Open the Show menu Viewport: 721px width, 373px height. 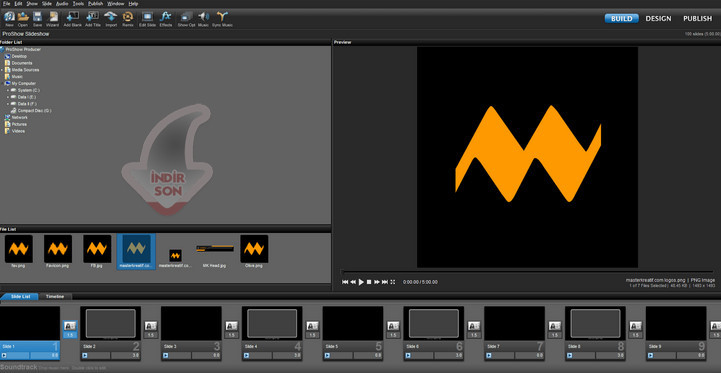[32, 3]
